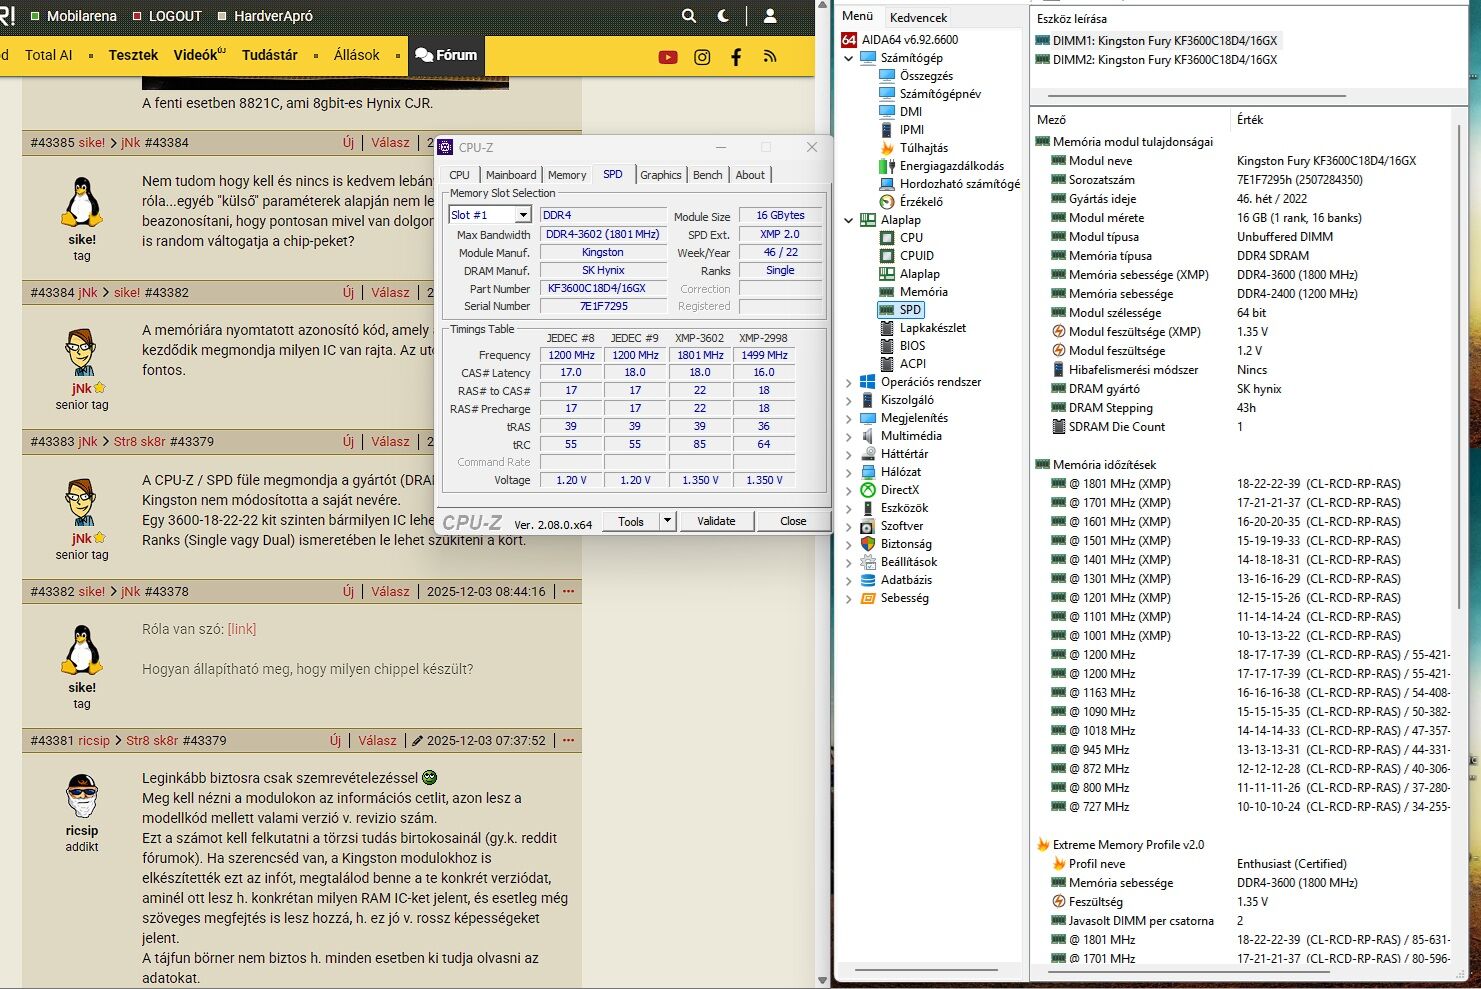
Task: Expand Megjelenítés node in AIDA64
Action: click(x=849, y=418)
